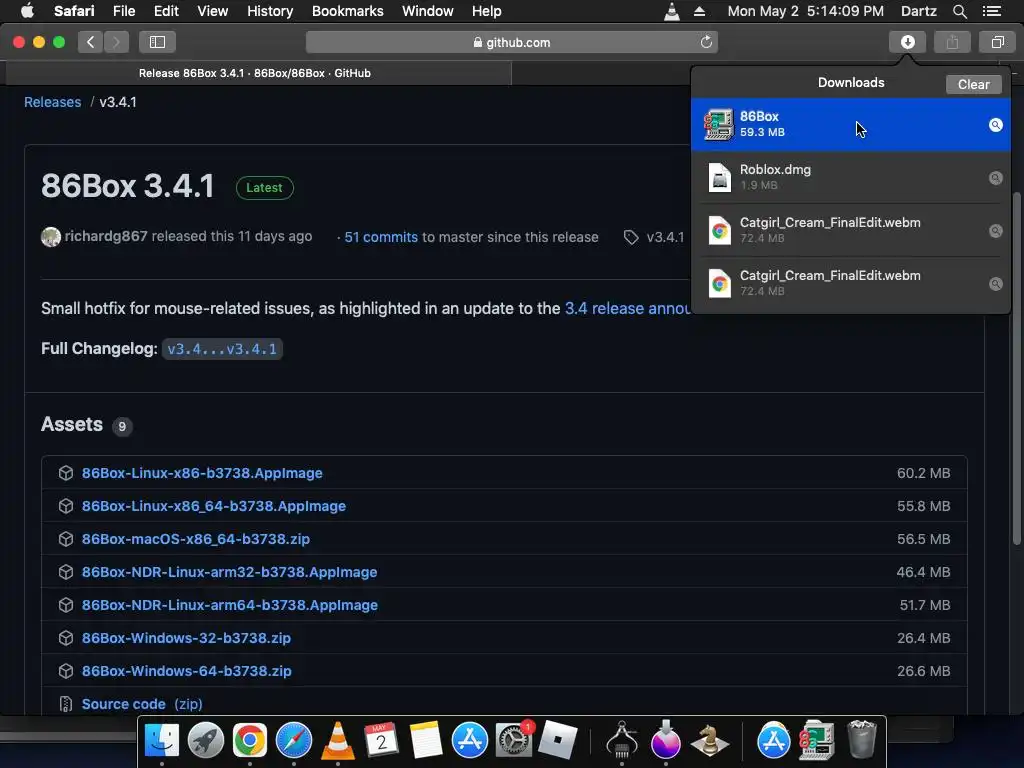Reload the page via refresh icon
The height and width of the screenshot is (768, 1024).
tap(706, 42)
